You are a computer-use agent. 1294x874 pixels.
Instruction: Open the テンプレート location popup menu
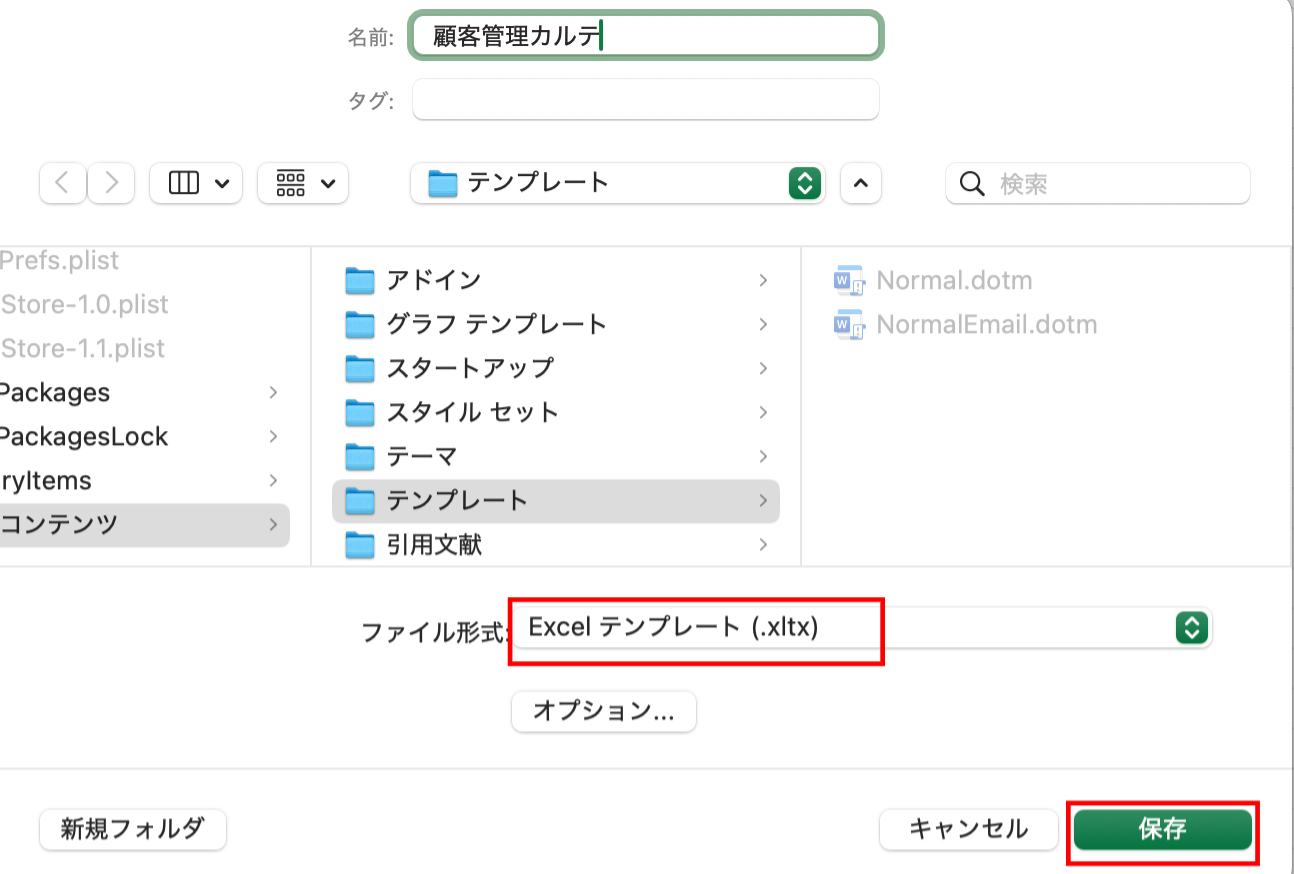805,183
